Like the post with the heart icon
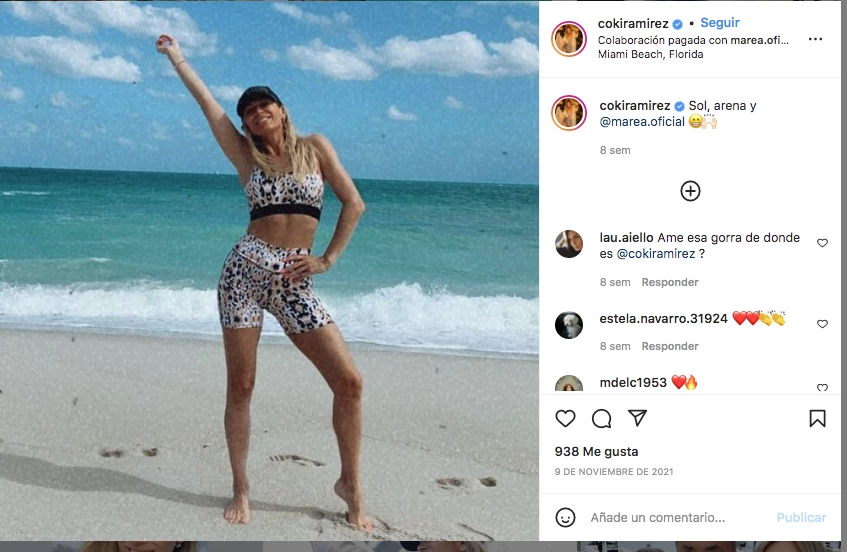Viewport: 847px width, 552px height. [x=565, y=418]
